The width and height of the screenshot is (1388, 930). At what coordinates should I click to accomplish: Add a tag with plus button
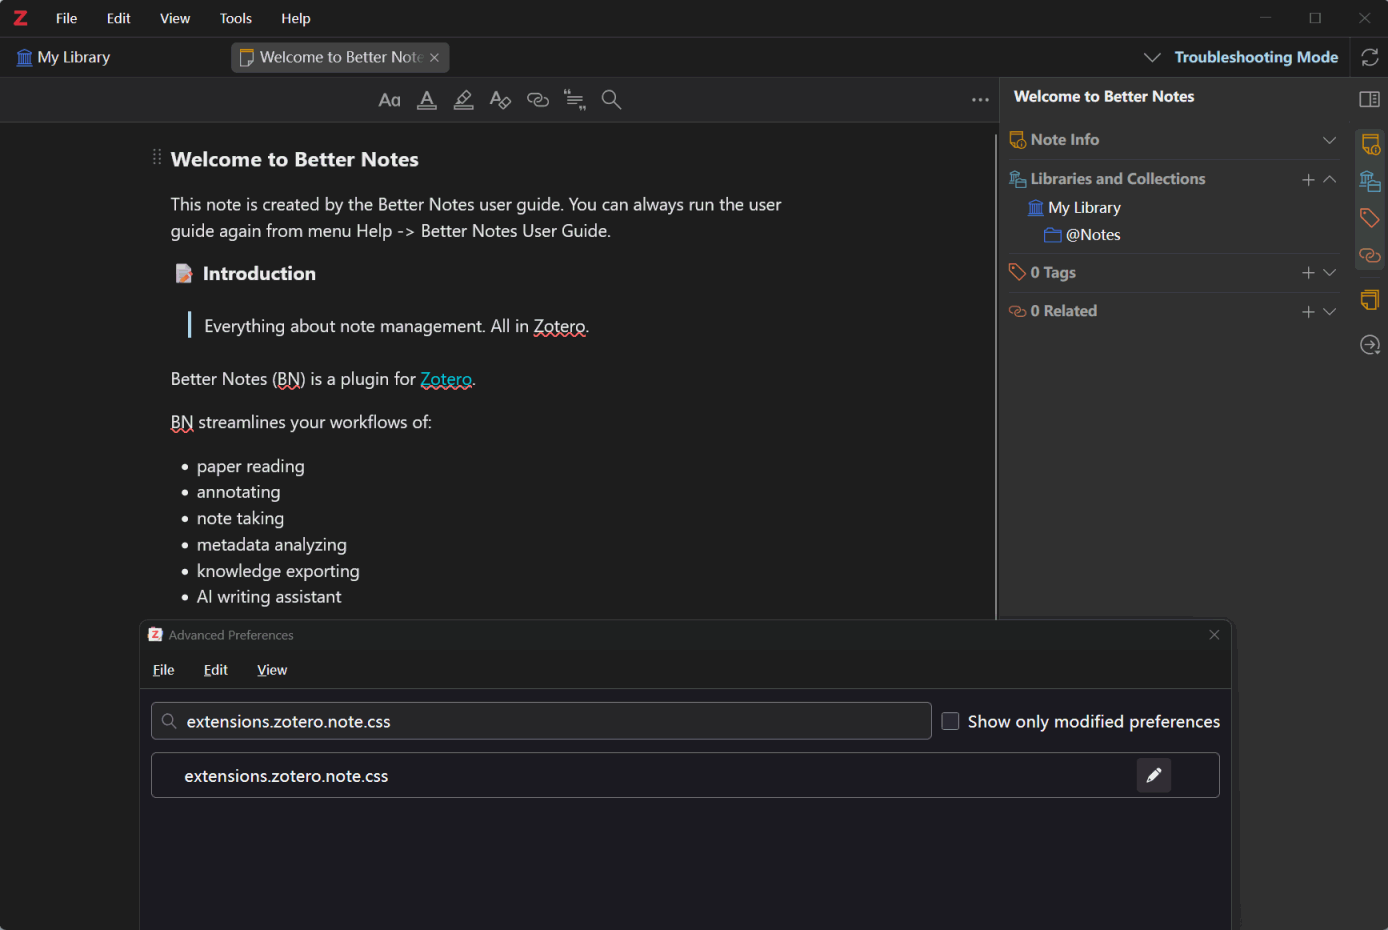[x=1308, y=273]
